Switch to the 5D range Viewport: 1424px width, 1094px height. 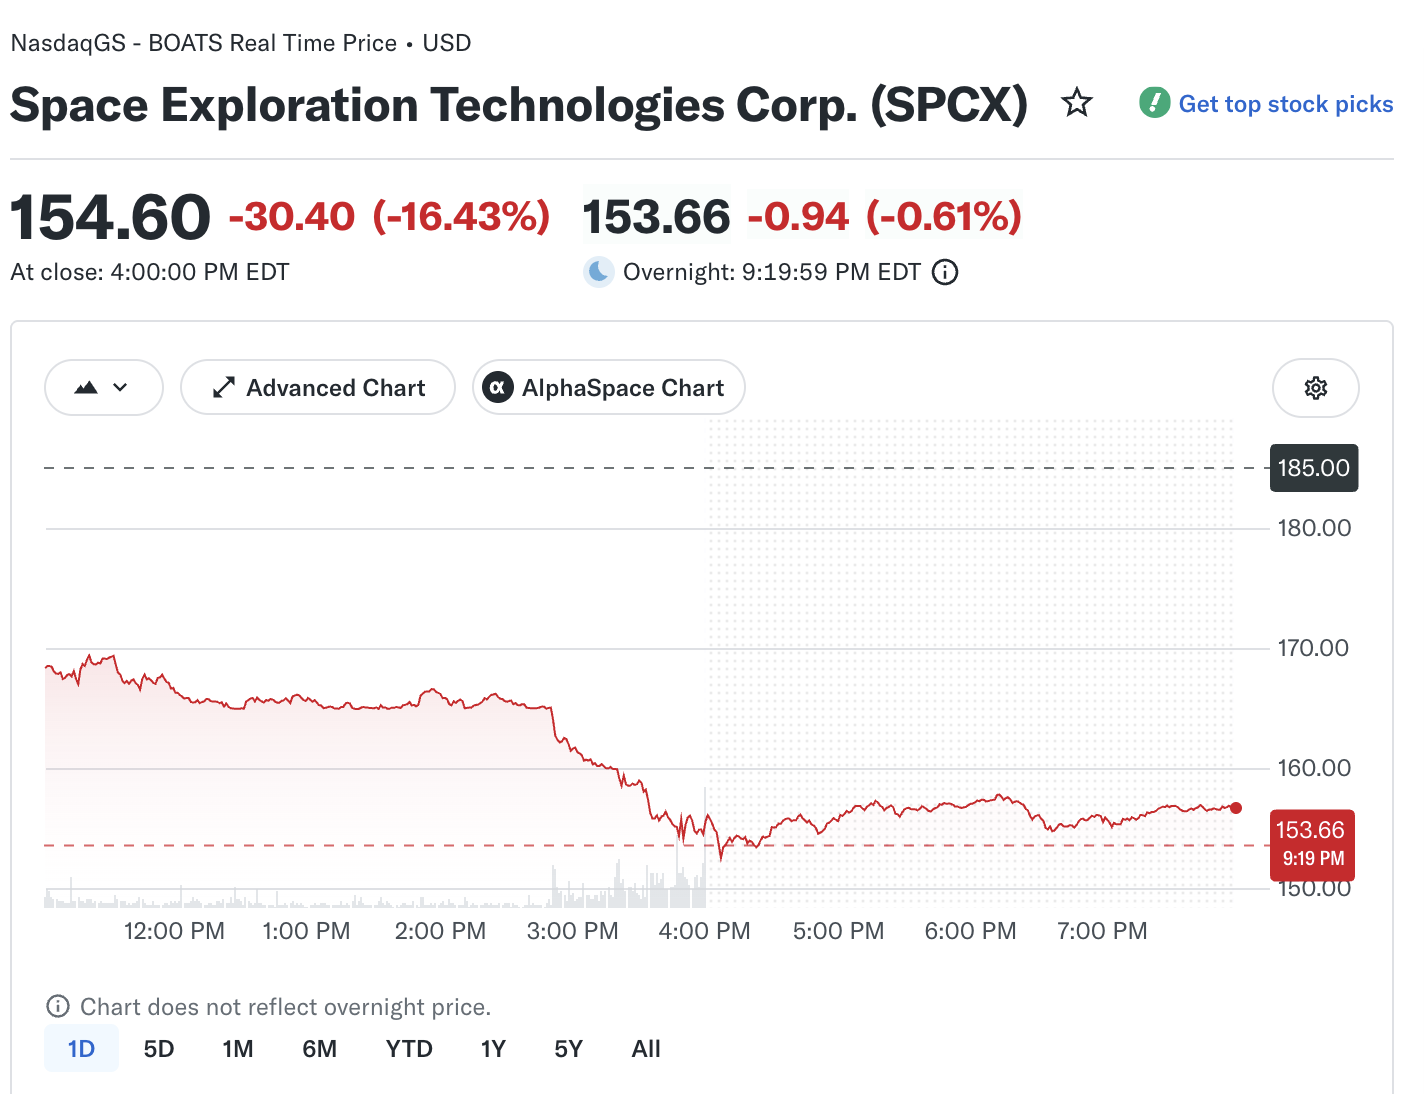pyautogui.click(x=159, y=1049)
